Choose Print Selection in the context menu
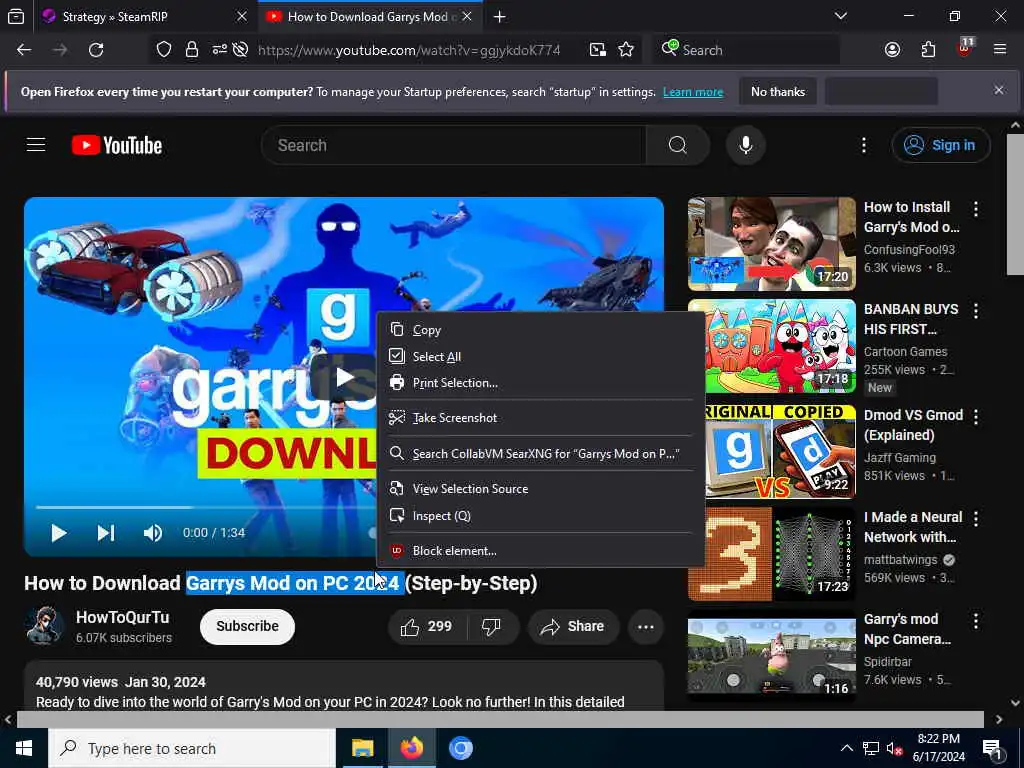This screenshot has width=1024, height=768. [x=541, y=383]
